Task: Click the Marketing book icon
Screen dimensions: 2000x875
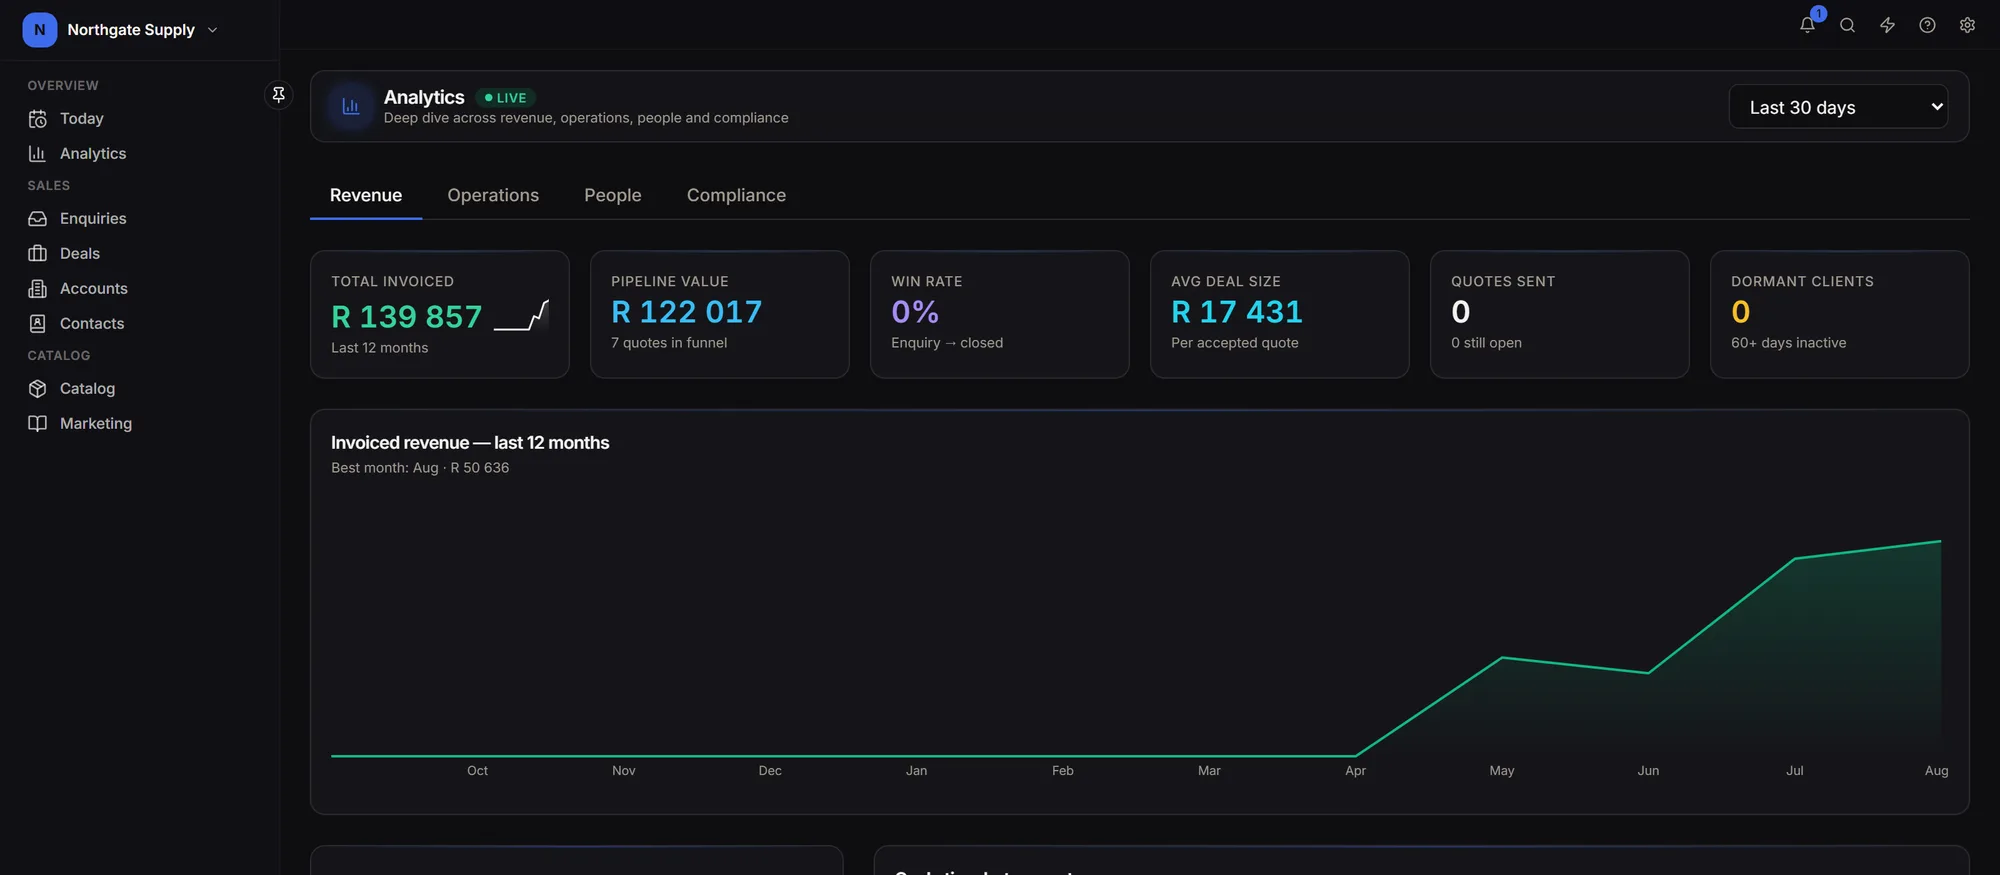Action: 38,424
